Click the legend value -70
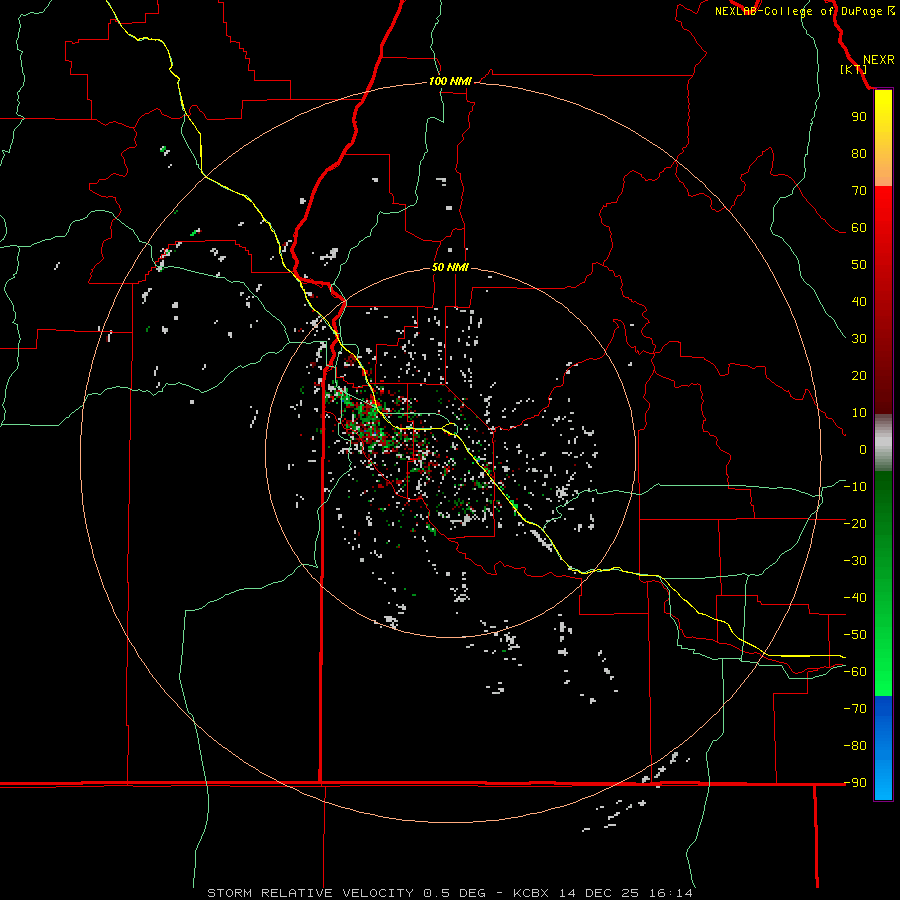Viewport: 900px width, 900px height. (855, 709)
